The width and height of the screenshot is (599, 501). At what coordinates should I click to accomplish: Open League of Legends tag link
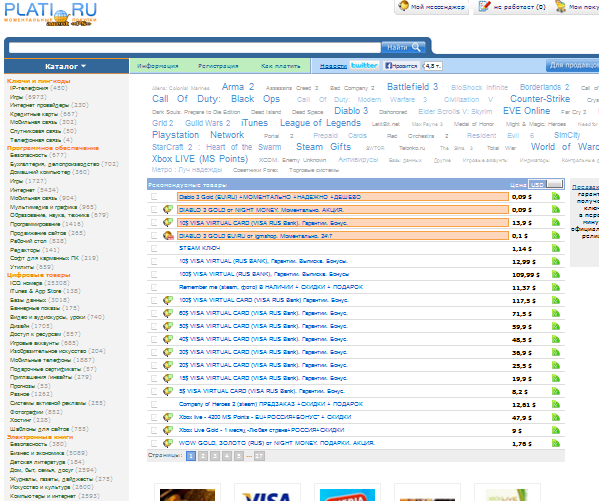[321, 123]
